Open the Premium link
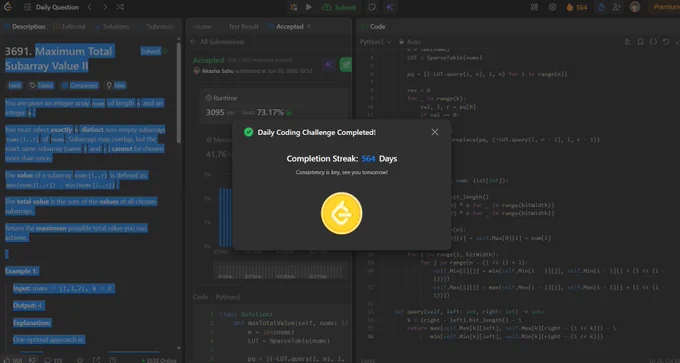The image size is (680, 363). pos(664,7)
